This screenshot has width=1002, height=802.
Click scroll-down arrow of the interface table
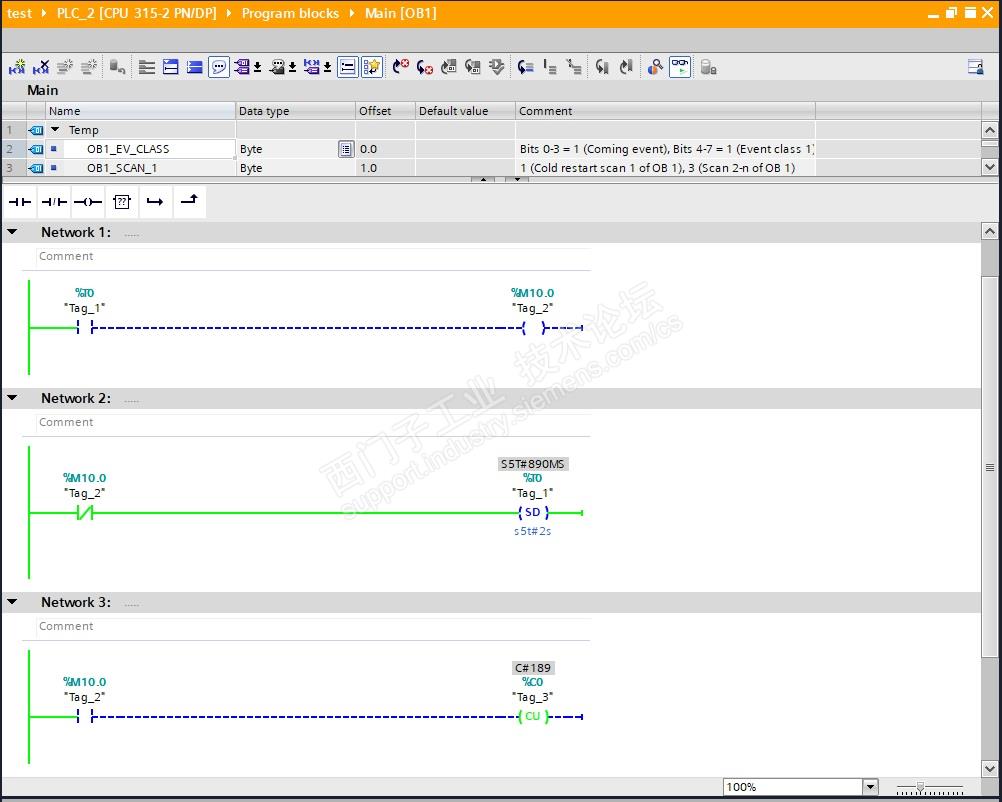coord(989,167)
